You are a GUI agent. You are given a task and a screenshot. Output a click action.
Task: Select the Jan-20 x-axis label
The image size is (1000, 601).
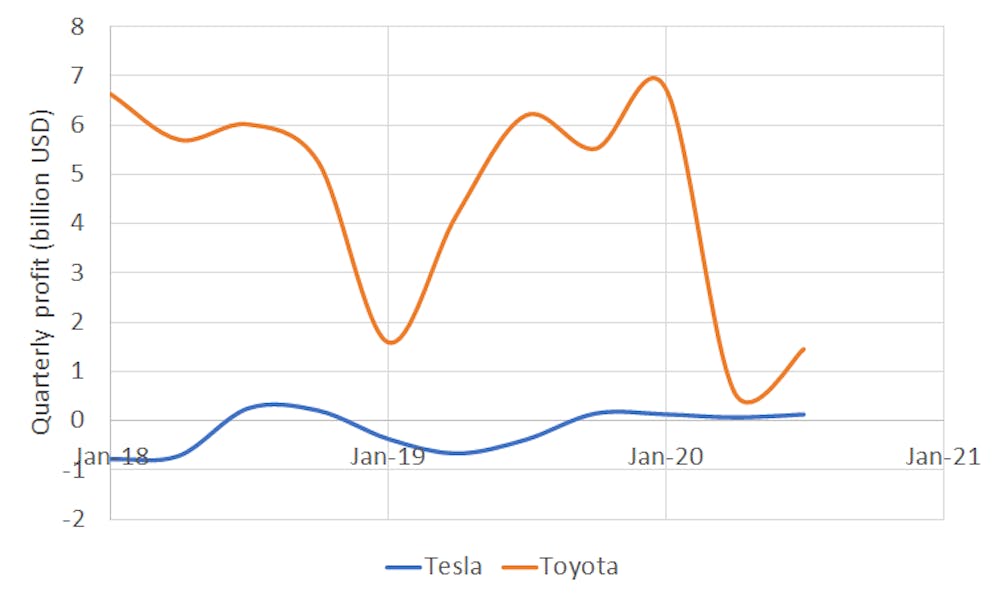click(x=667, y=458)
